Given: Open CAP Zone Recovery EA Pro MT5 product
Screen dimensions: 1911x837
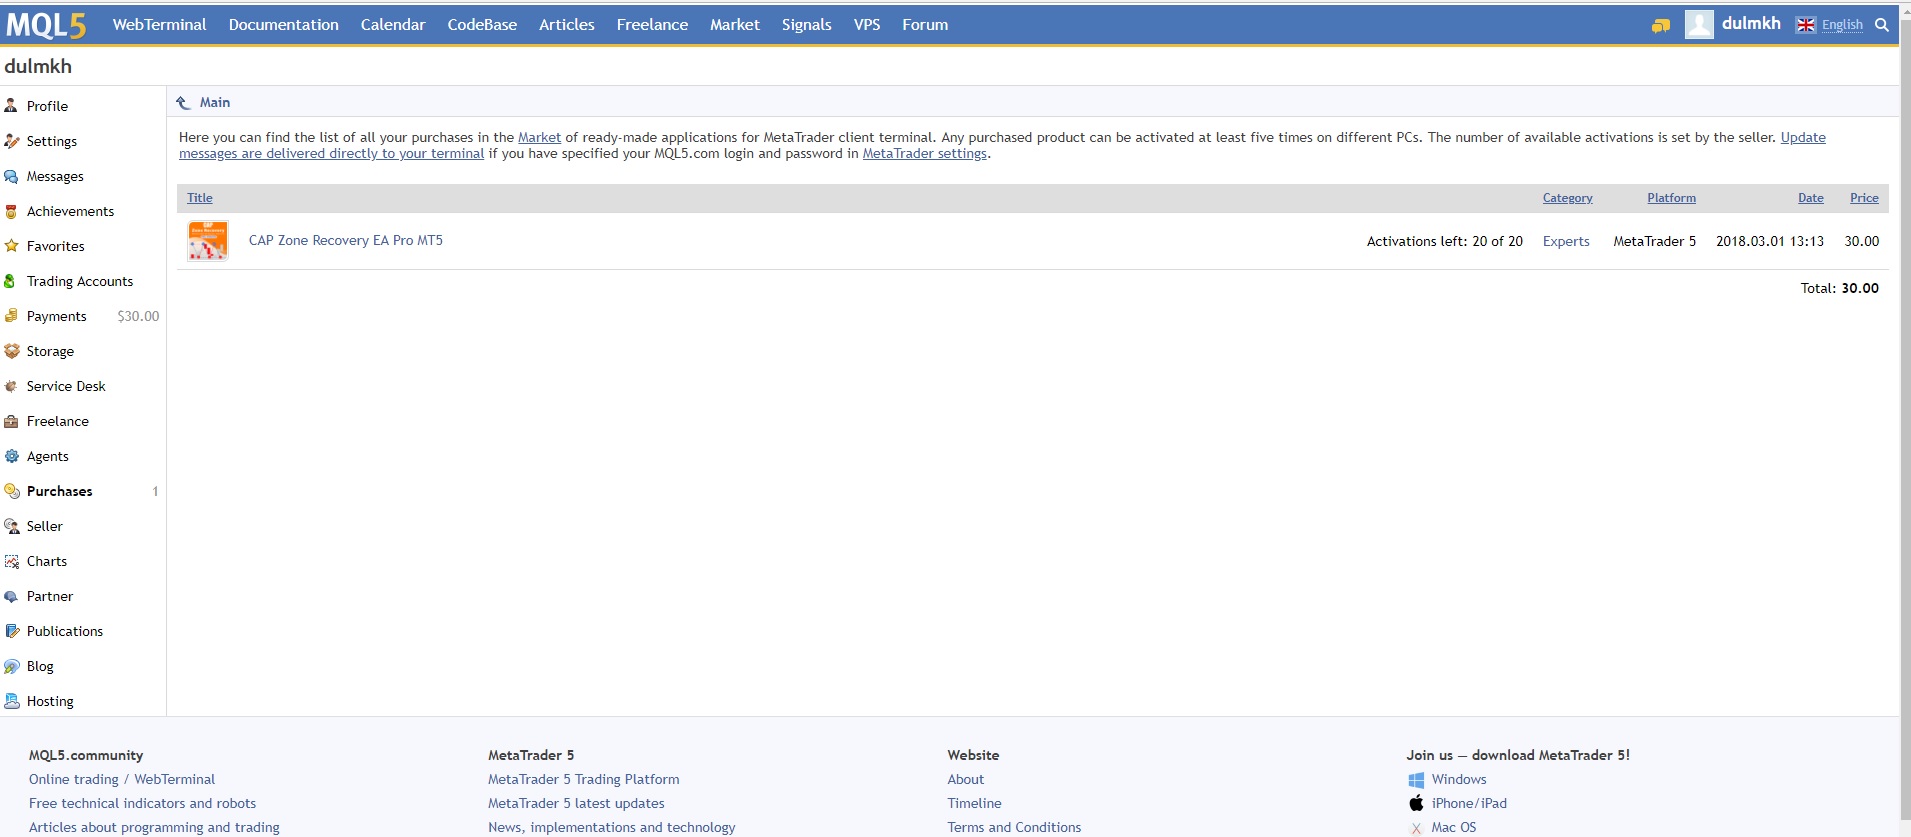Looking at the screenshot, I should click(346, 241).
